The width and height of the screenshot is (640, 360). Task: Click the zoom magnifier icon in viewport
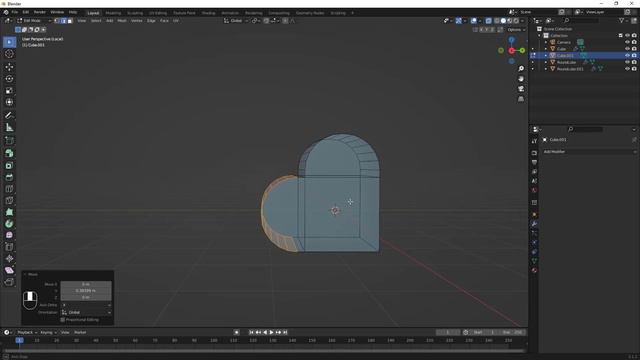click(x=521, y=69)
